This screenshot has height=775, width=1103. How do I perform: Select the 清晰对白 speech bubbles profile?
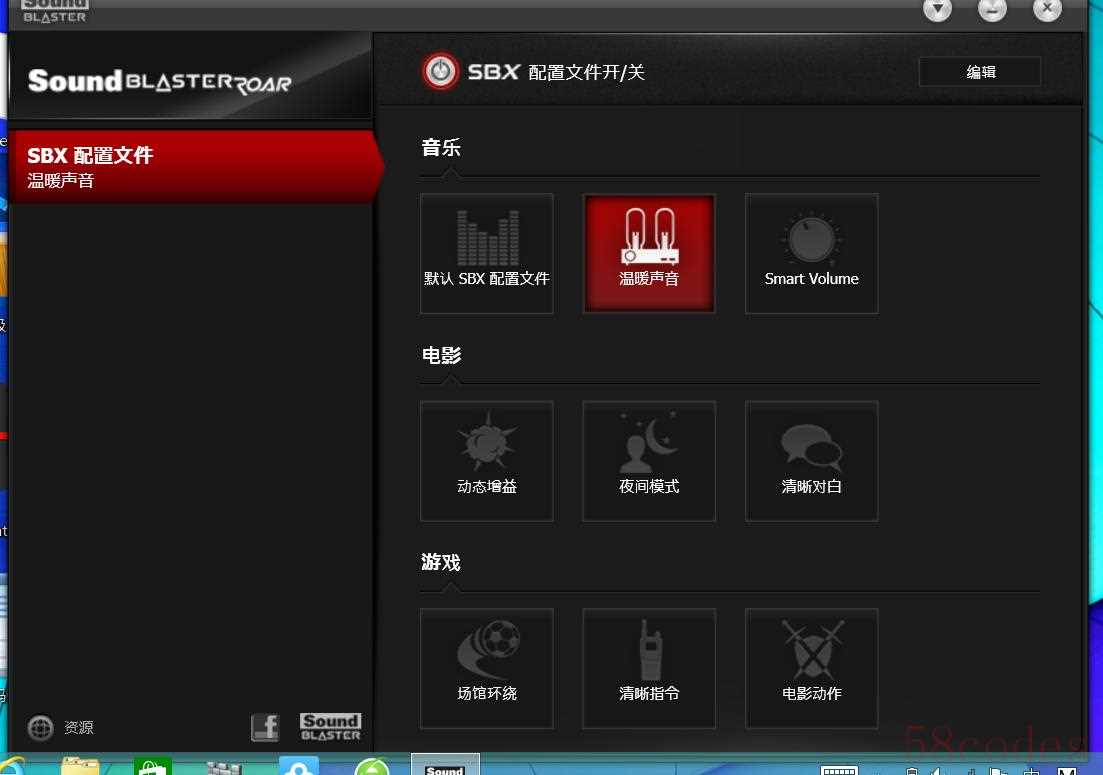[x=812, y=461]
